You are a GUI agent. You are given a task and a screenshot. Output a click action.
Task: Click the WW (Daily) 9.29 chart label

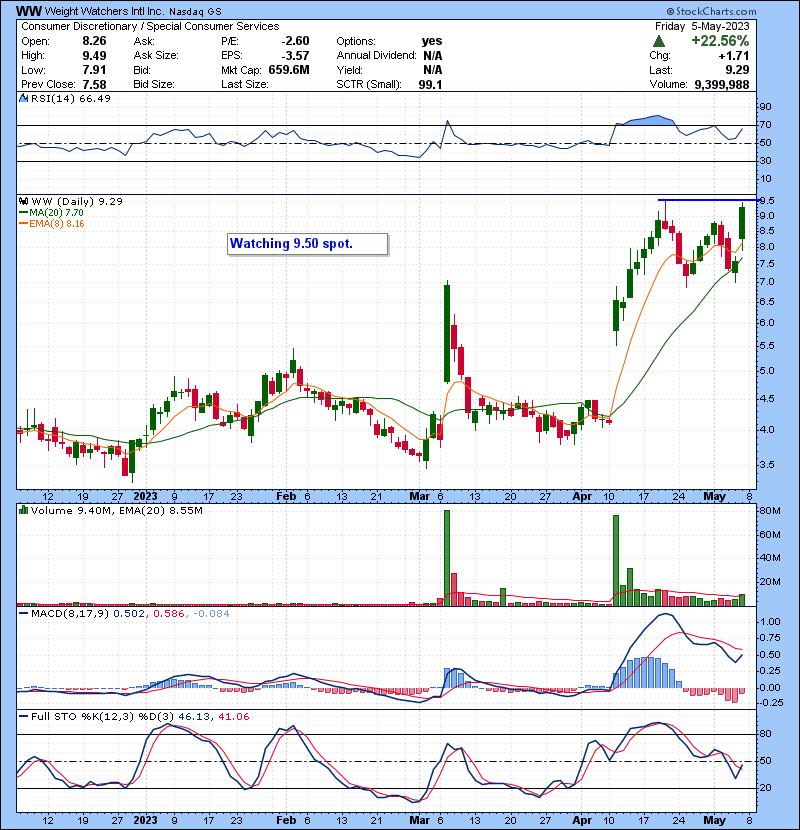click(77, 201)
